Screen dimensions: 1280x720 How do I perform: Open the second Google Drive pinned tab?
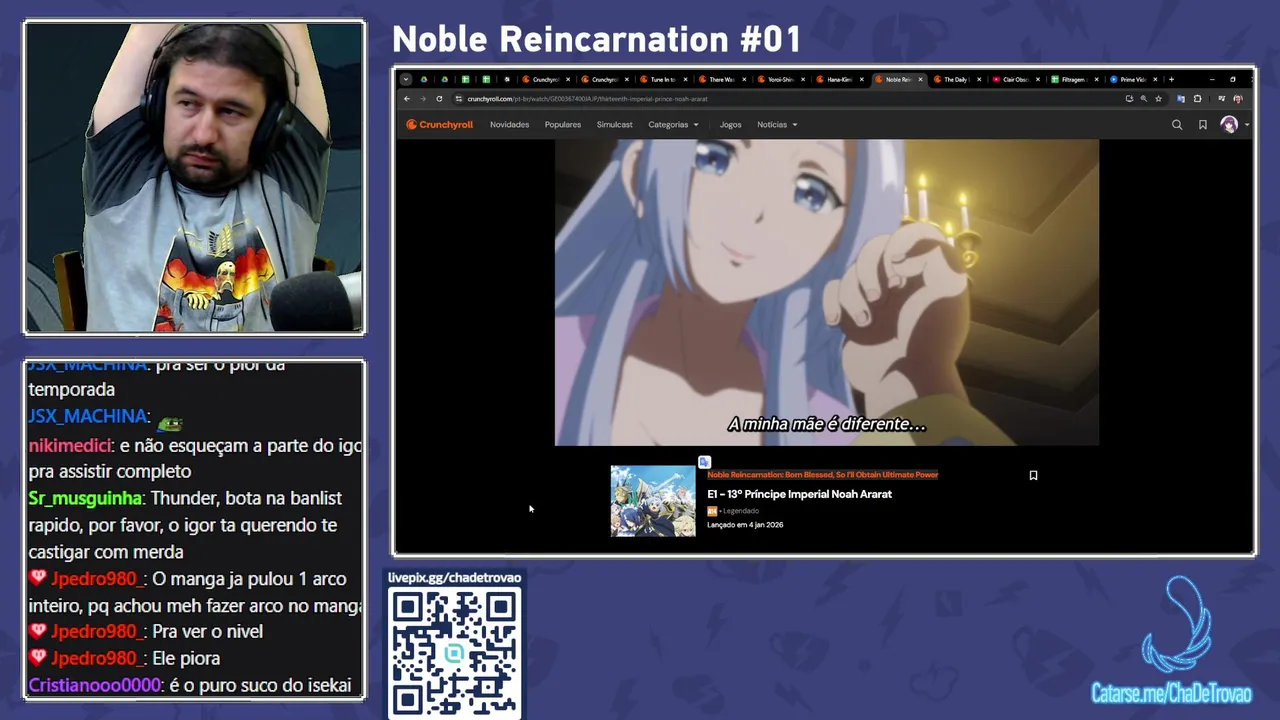tap(445, 79)
